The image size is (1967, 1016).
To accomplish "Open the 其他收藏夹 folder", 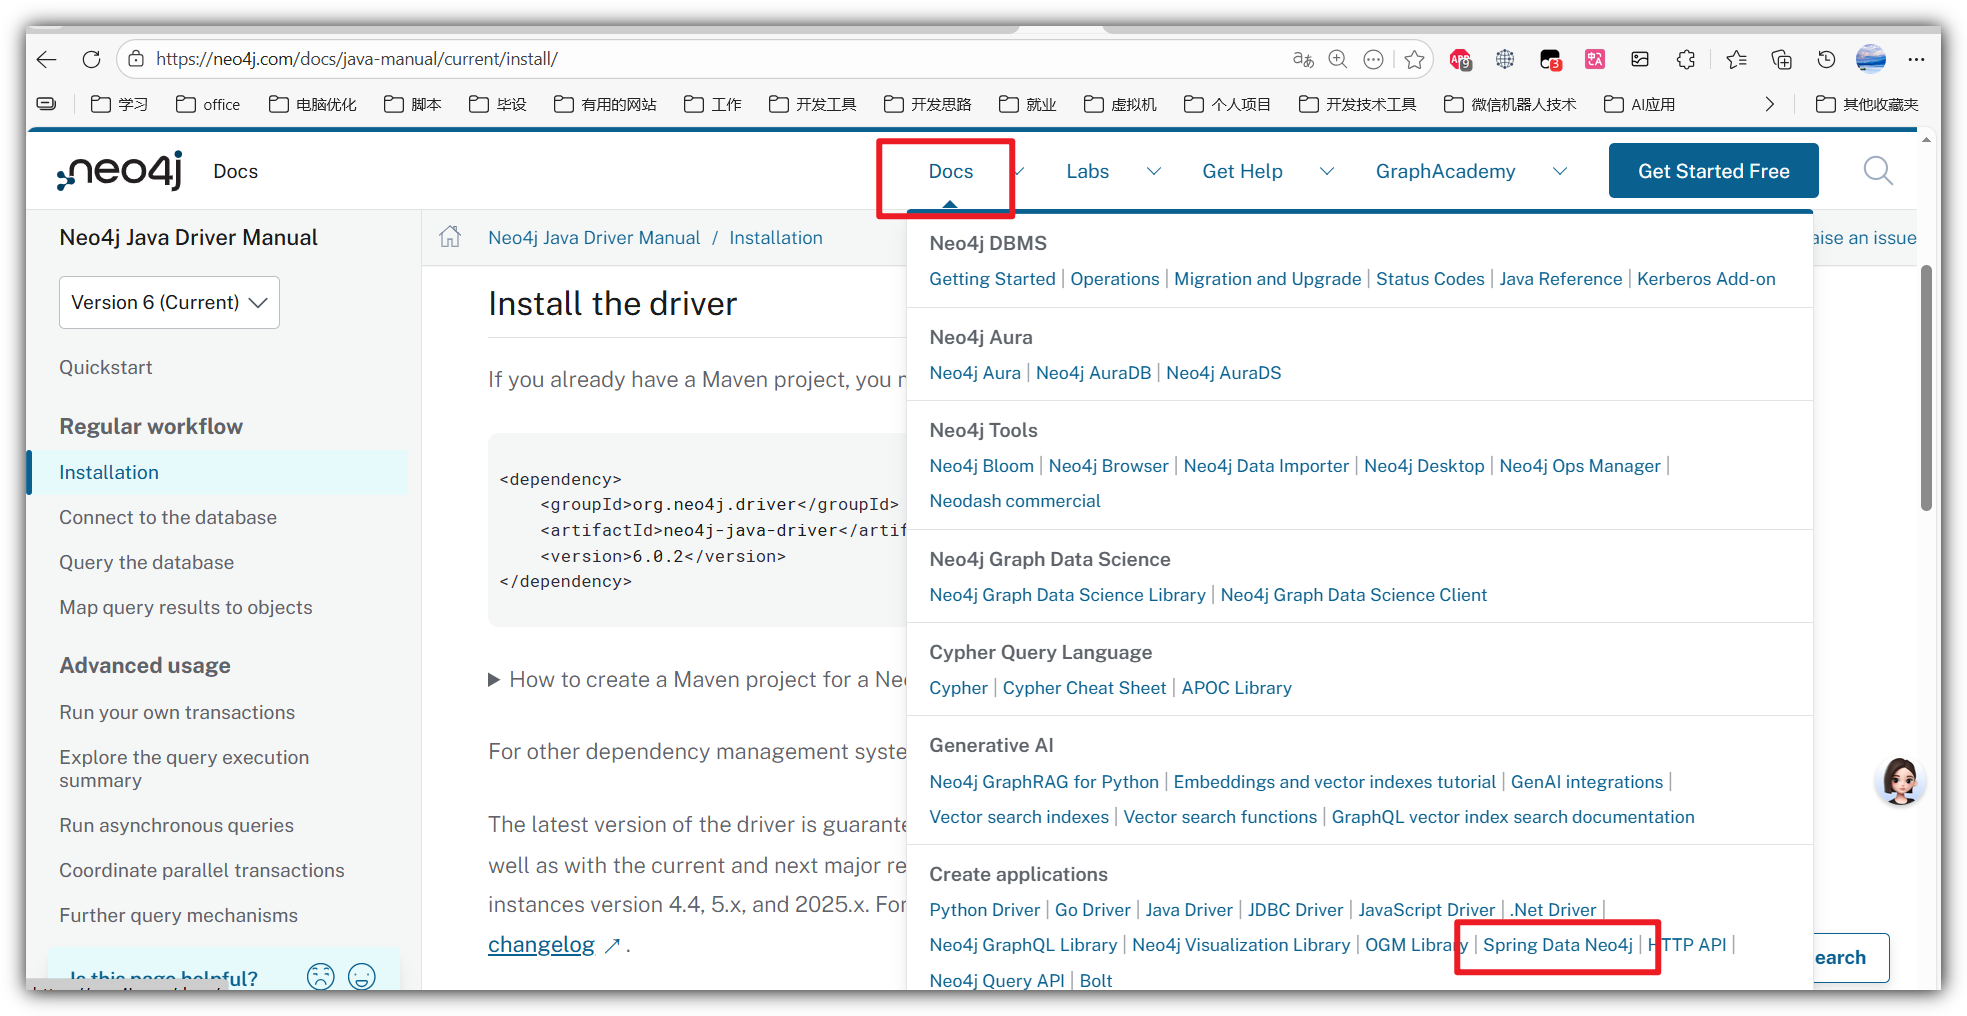I will point(1867,104).
